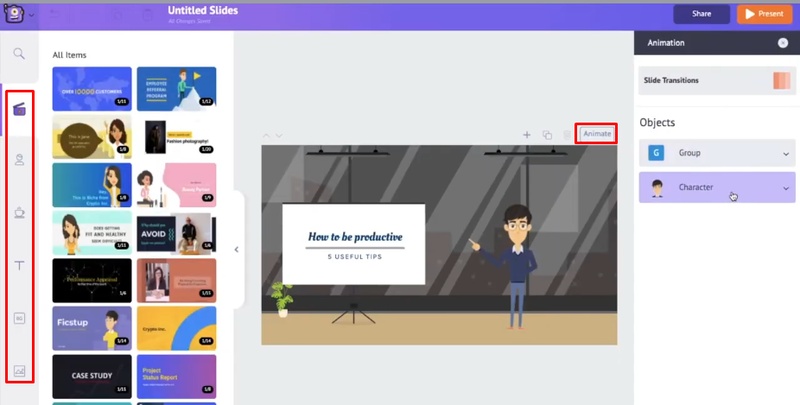Click the All Items heading
The height and width of the screenshot is (405, 800).
coord(69,55)
